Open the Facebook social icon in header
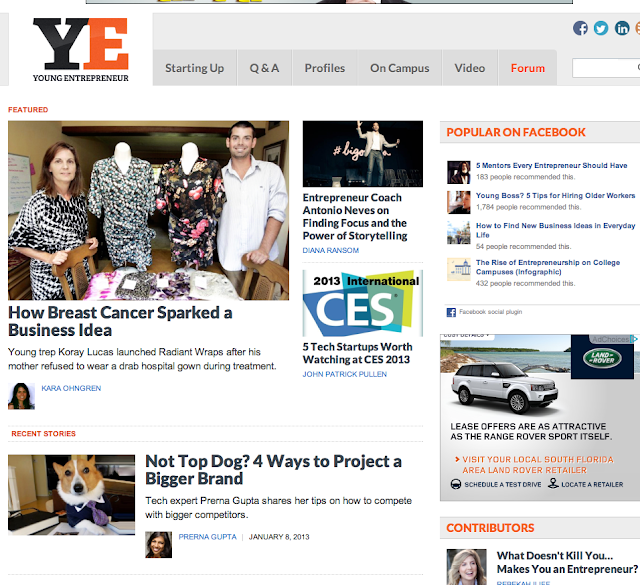This screenshot has width=640, height=585. point(580,28)
